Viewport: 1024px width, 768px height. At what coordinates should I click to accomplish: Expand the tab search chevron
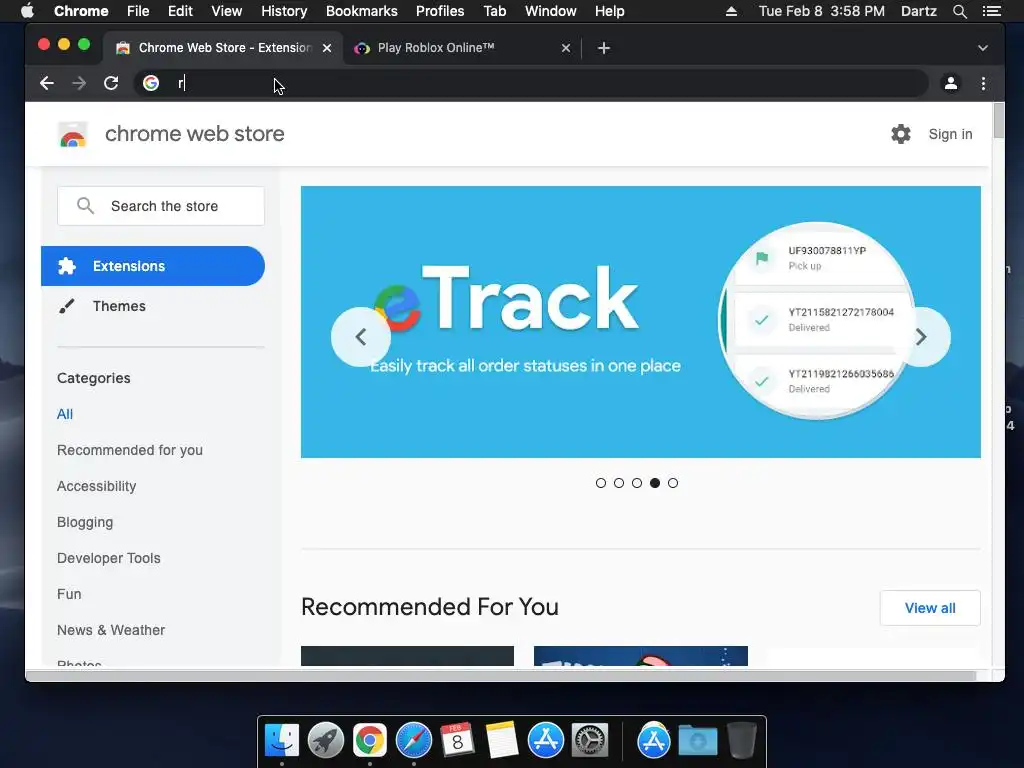(982, 48)
